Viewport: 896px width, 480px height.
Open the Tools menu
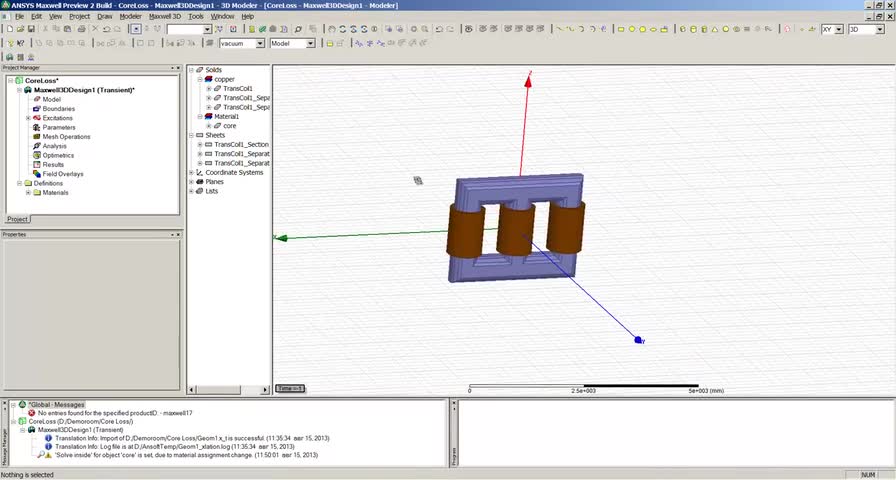tap(195, 17)
